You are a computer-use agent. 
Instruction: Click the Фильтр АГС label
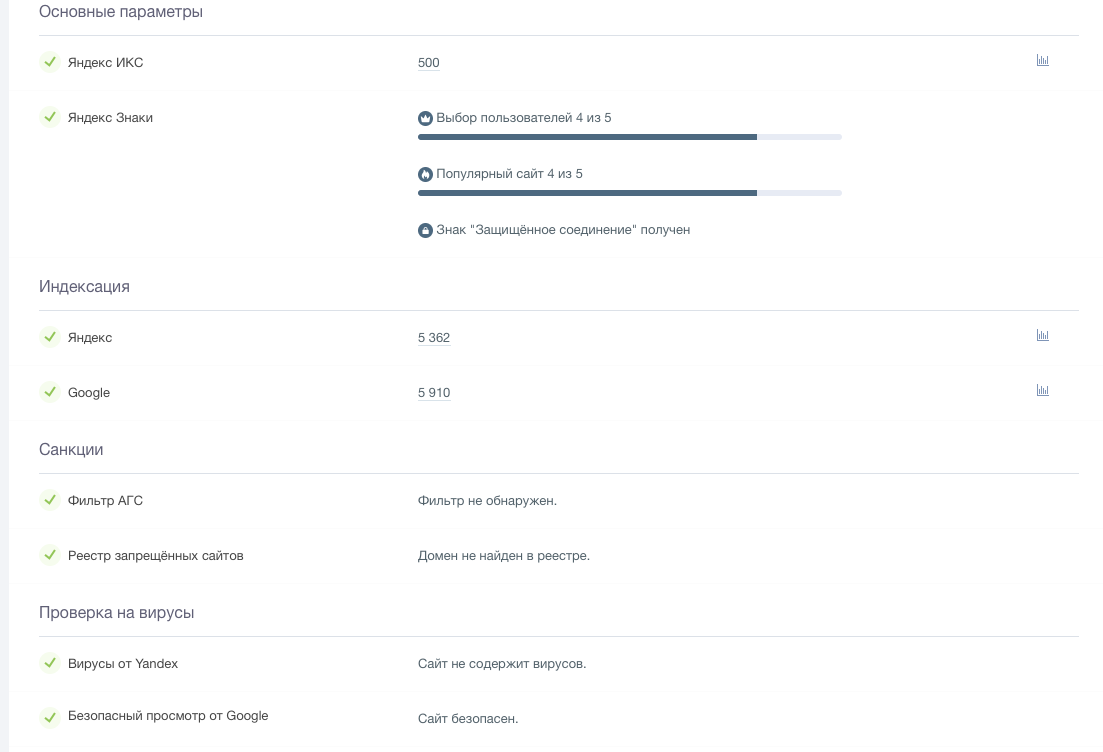(x=106, y=500)
